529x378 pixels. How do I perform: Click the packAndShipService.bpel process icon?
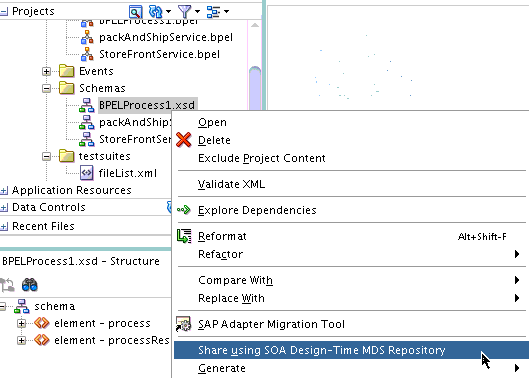pyautogui.click(x=87, y=37)
